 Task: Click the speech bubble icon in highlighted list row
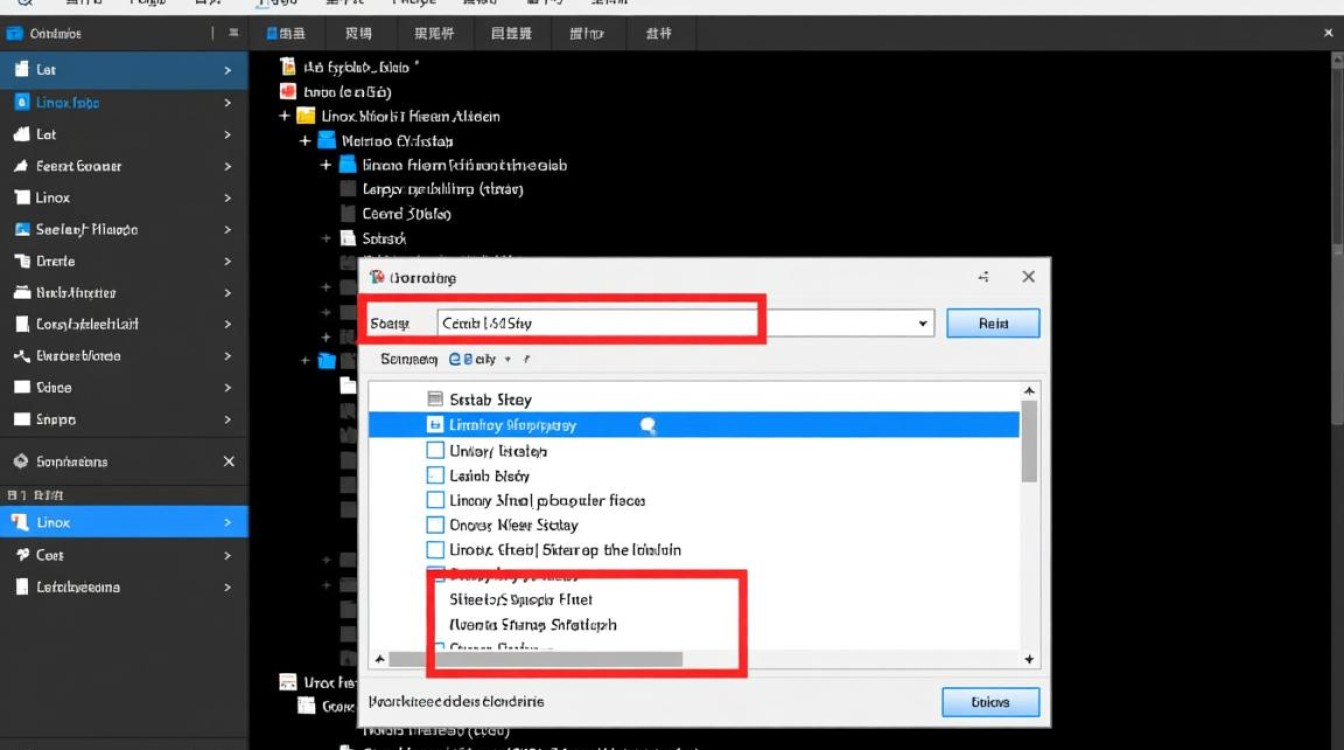coord(647,426)
